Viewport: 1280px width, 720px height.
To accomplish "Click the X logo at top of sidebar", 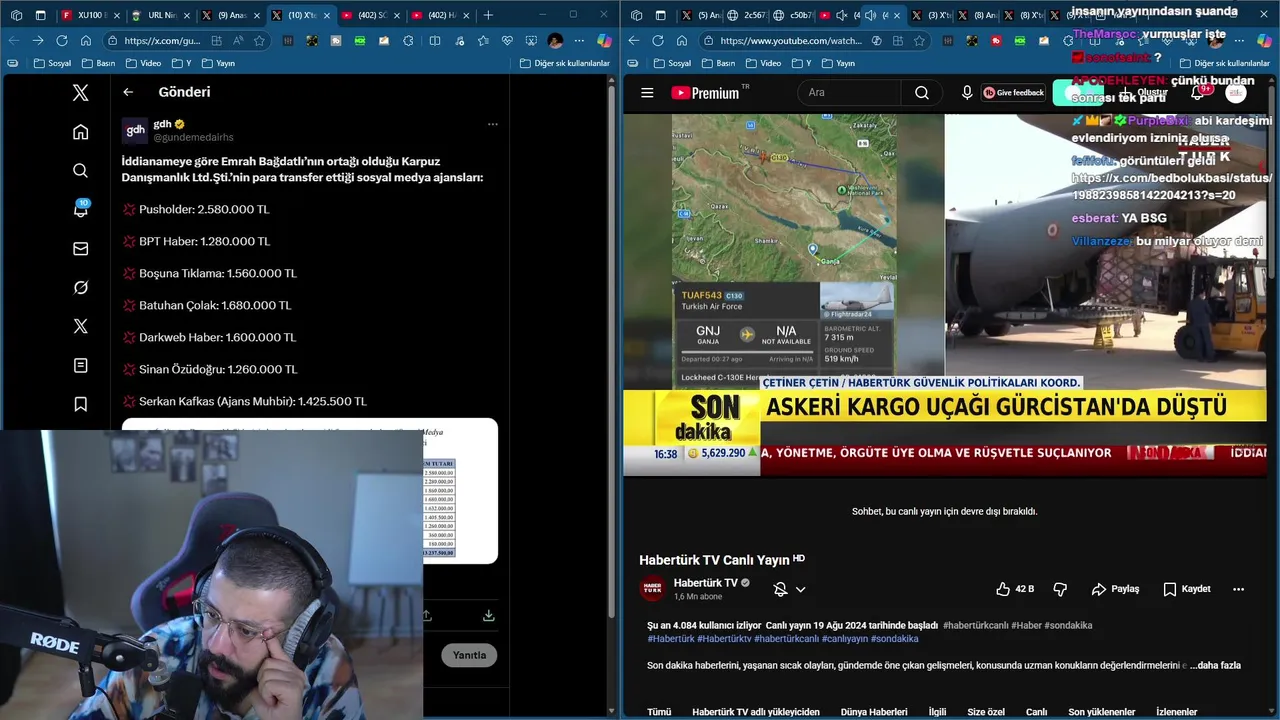I will point(81,93).
